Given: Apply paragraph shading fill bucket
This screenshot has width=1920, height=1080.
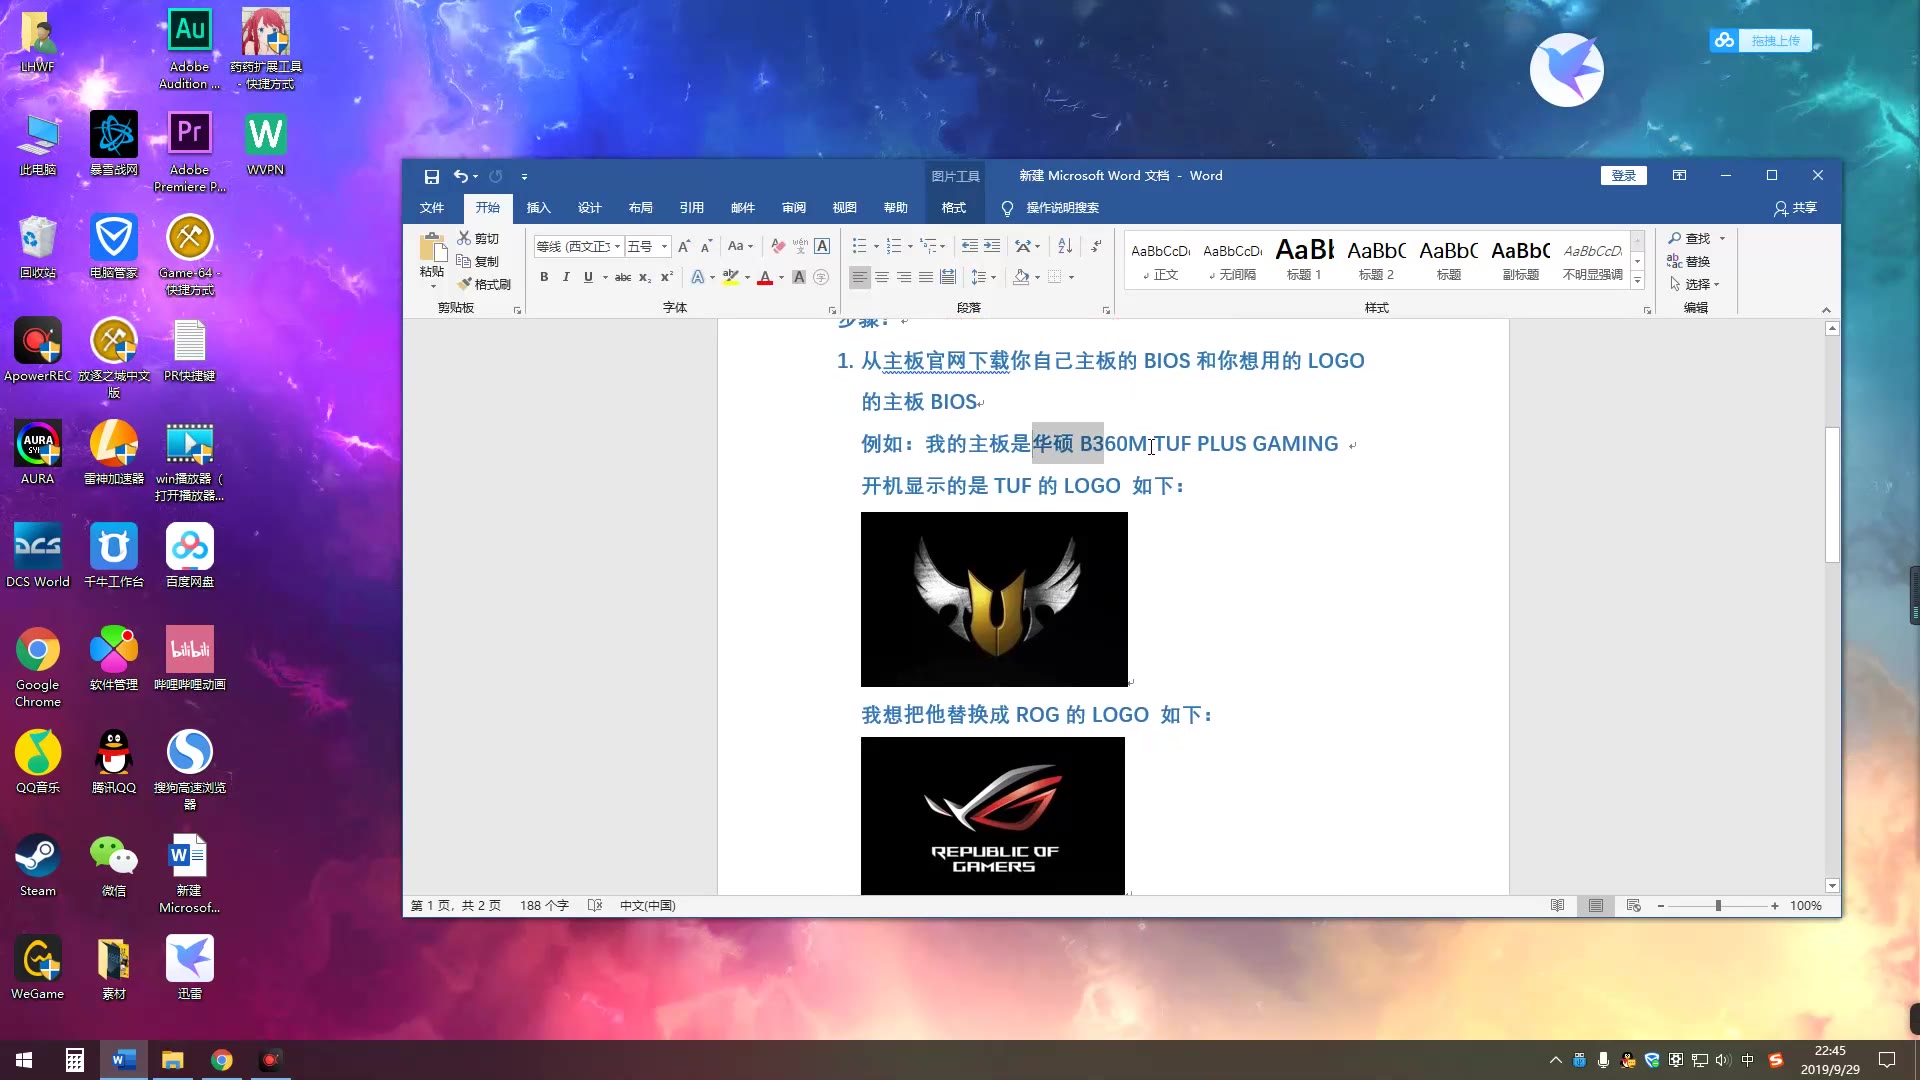Looking at the screenshot, I should 1021,277.
